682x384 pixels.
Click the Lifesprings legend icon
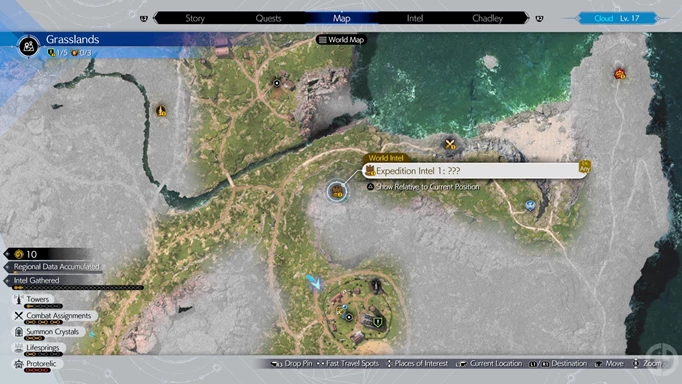[18, 348]
